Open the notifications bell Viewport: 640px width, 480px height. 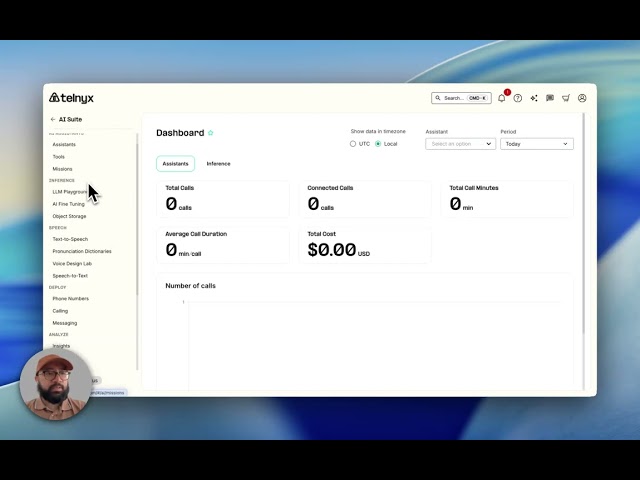click(502, 98)
